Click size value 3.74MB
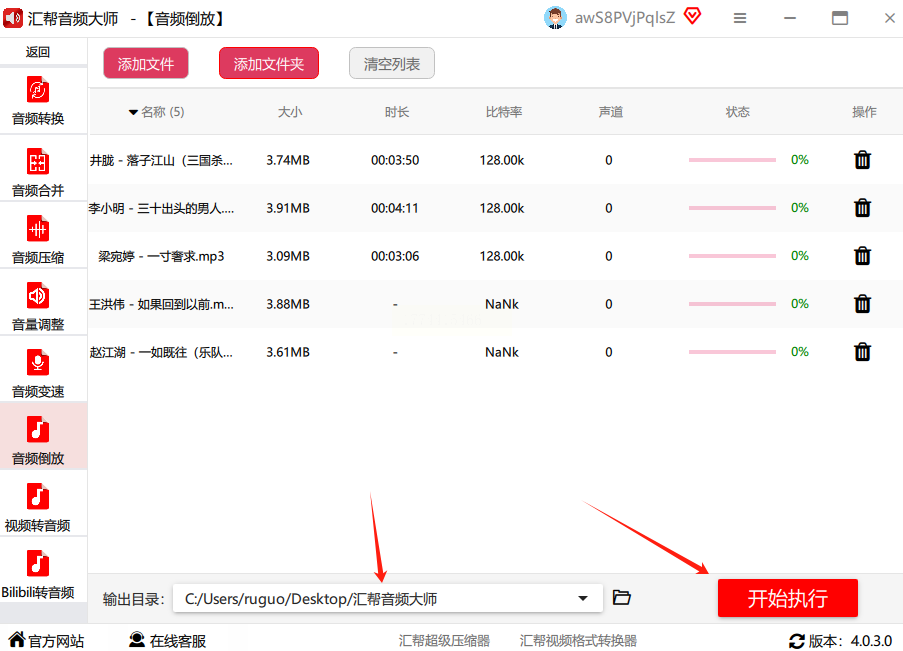903x651 pixels. click(288, 160)
